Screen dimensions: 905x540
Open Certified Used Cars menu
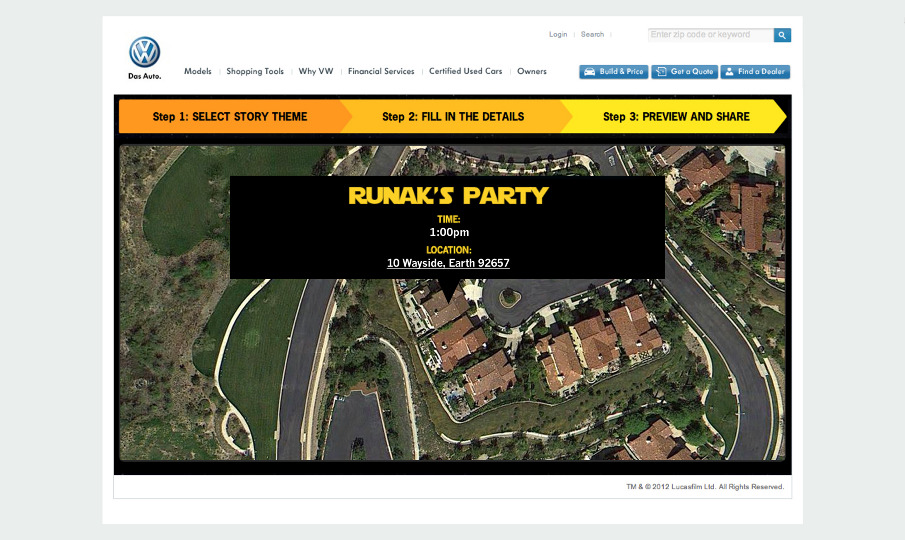pos(465,72)
